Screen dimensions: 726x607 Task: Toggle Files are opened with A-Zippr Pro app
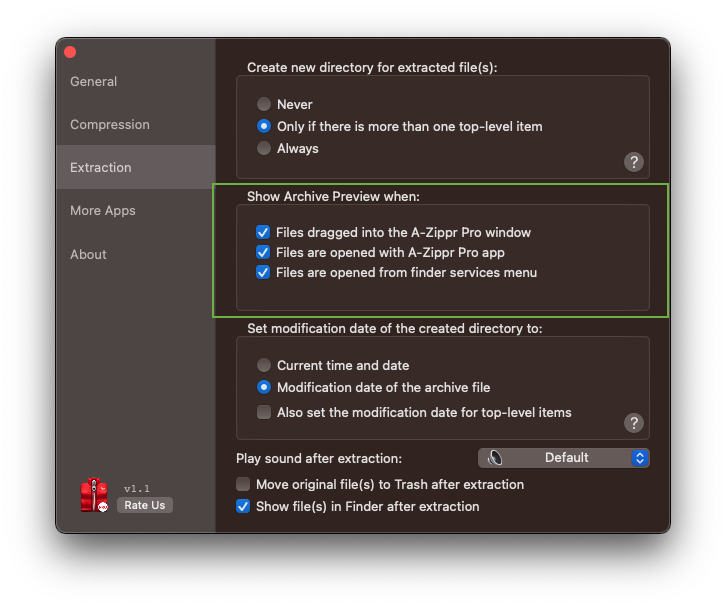click(263, 252)
